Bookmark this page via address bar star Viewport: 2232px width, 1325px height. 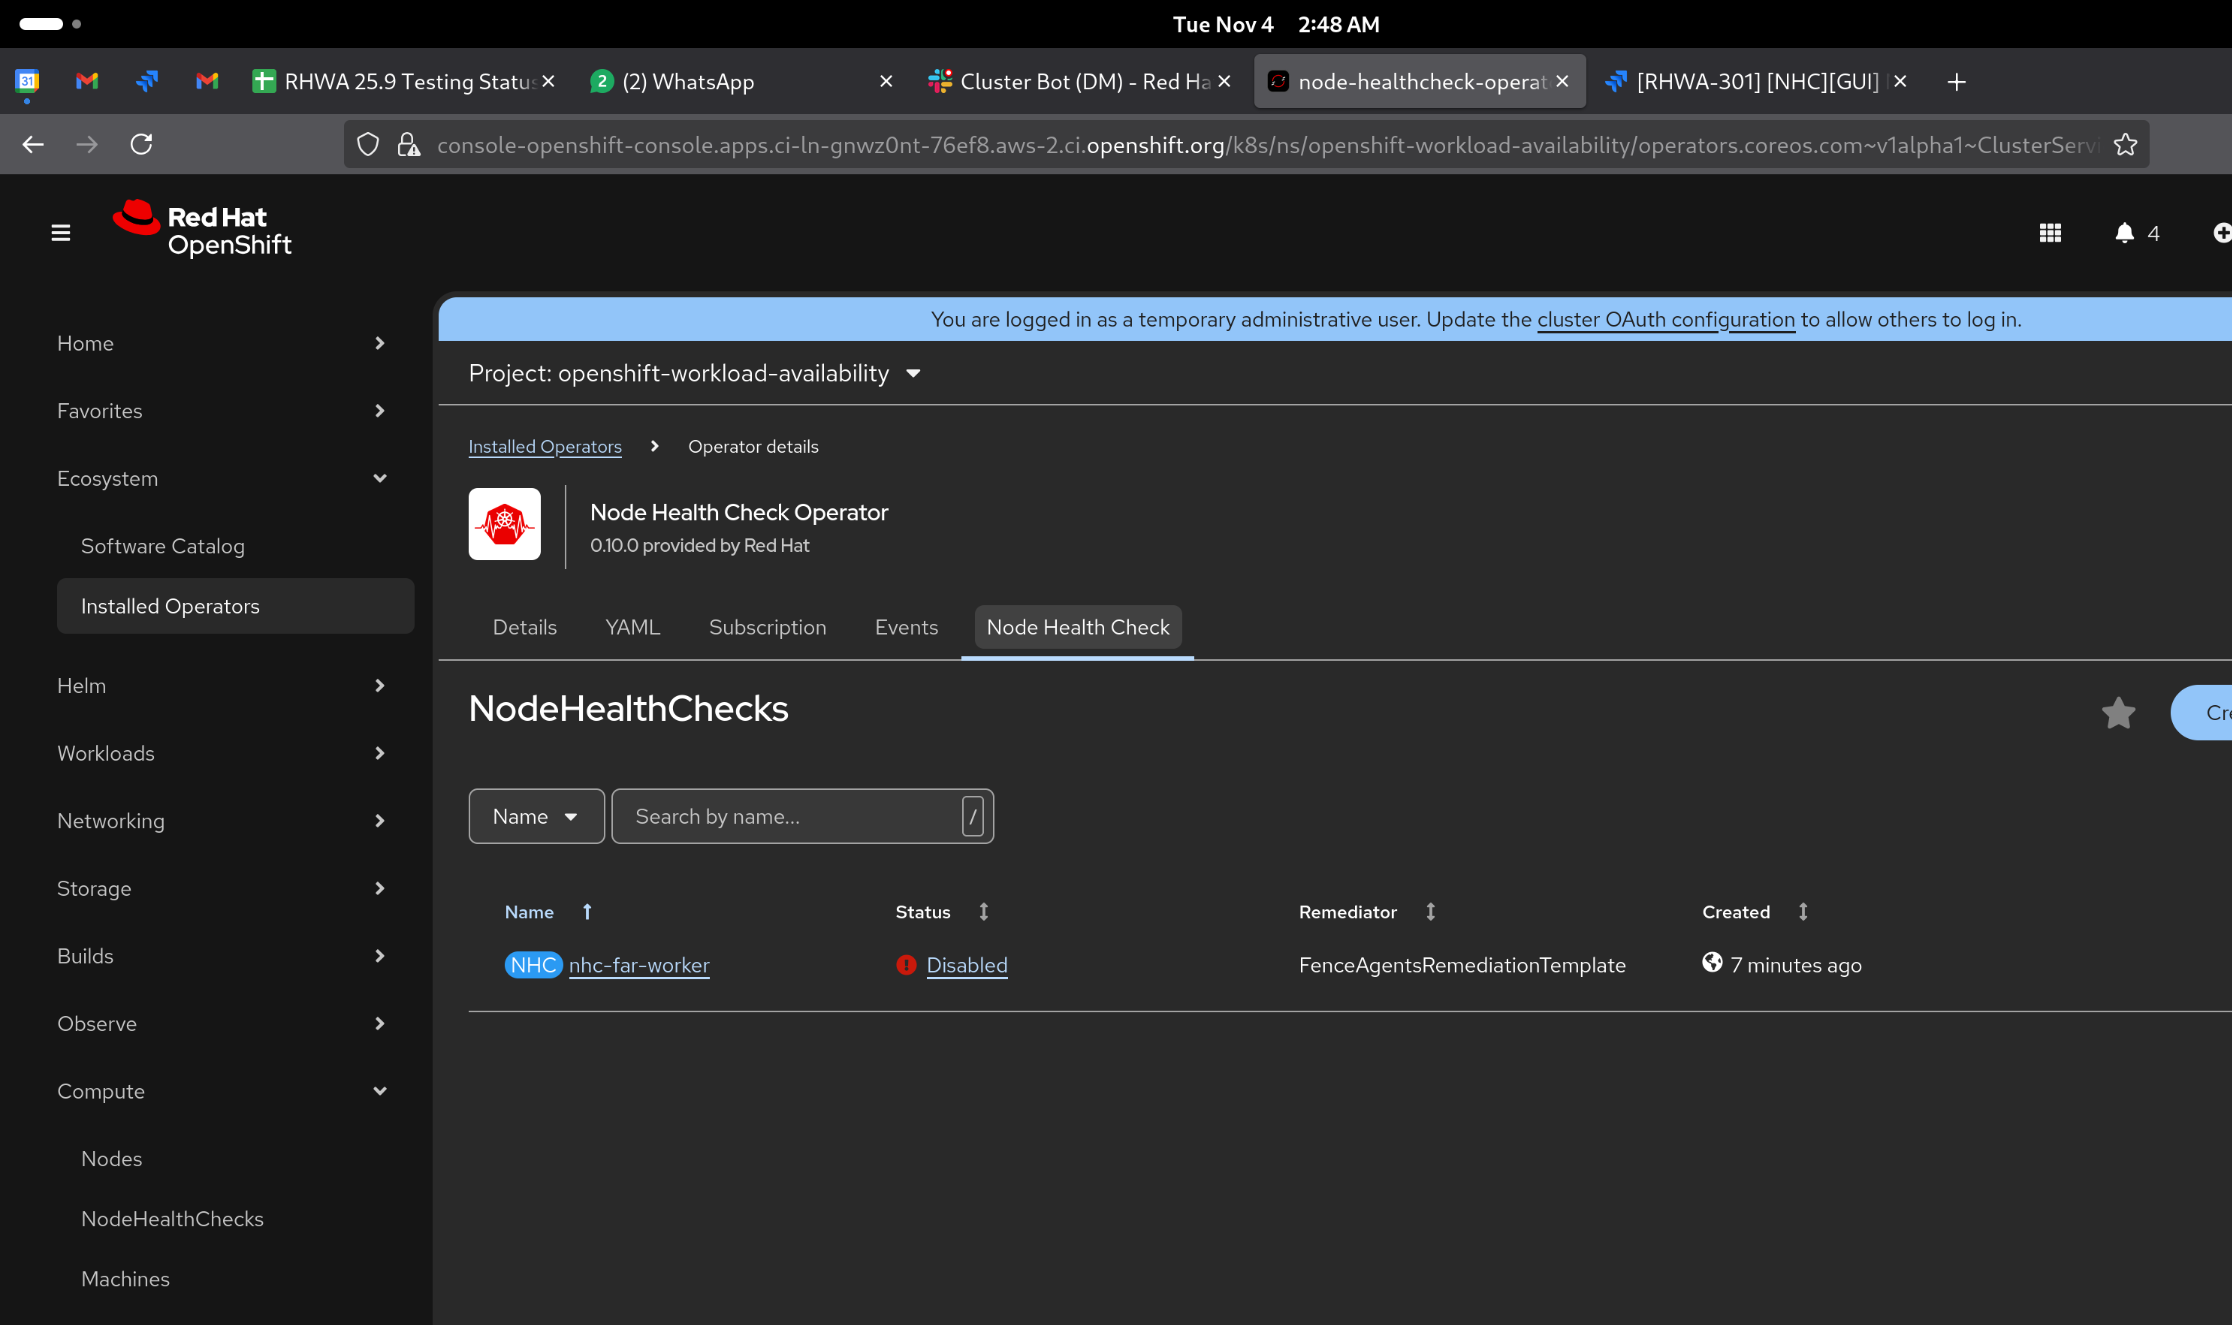tap(2125, 145)
